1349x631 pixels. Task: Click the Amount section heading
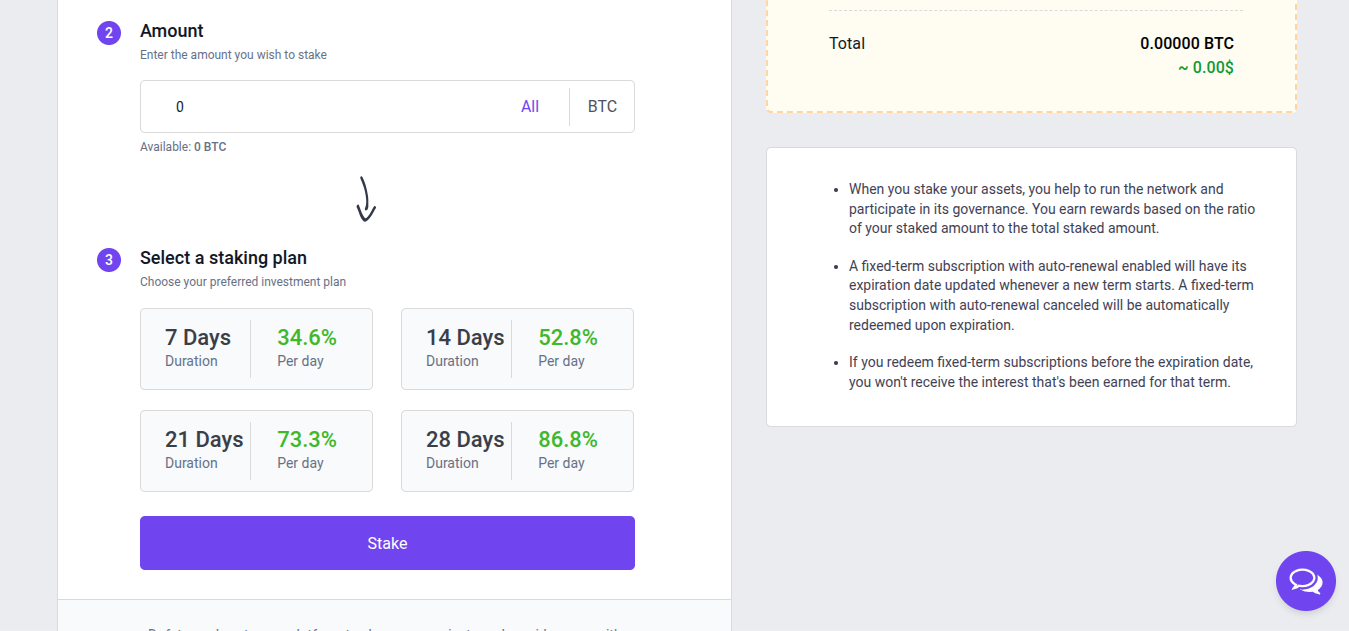coord(172,31)
